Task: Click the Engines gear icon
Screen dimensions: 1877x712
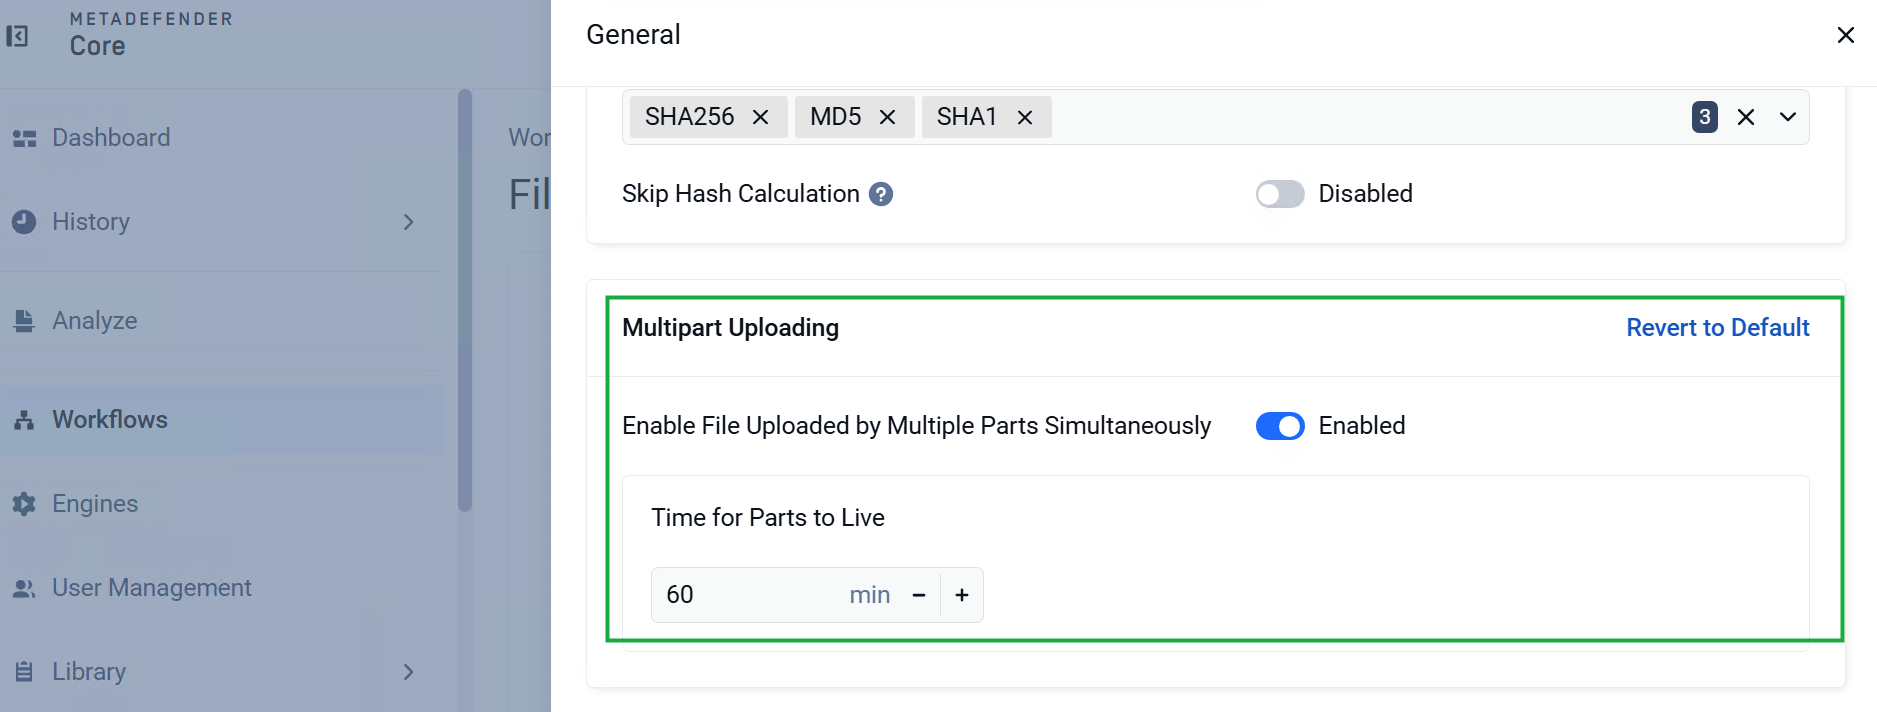Action: [x=24, y=504]
